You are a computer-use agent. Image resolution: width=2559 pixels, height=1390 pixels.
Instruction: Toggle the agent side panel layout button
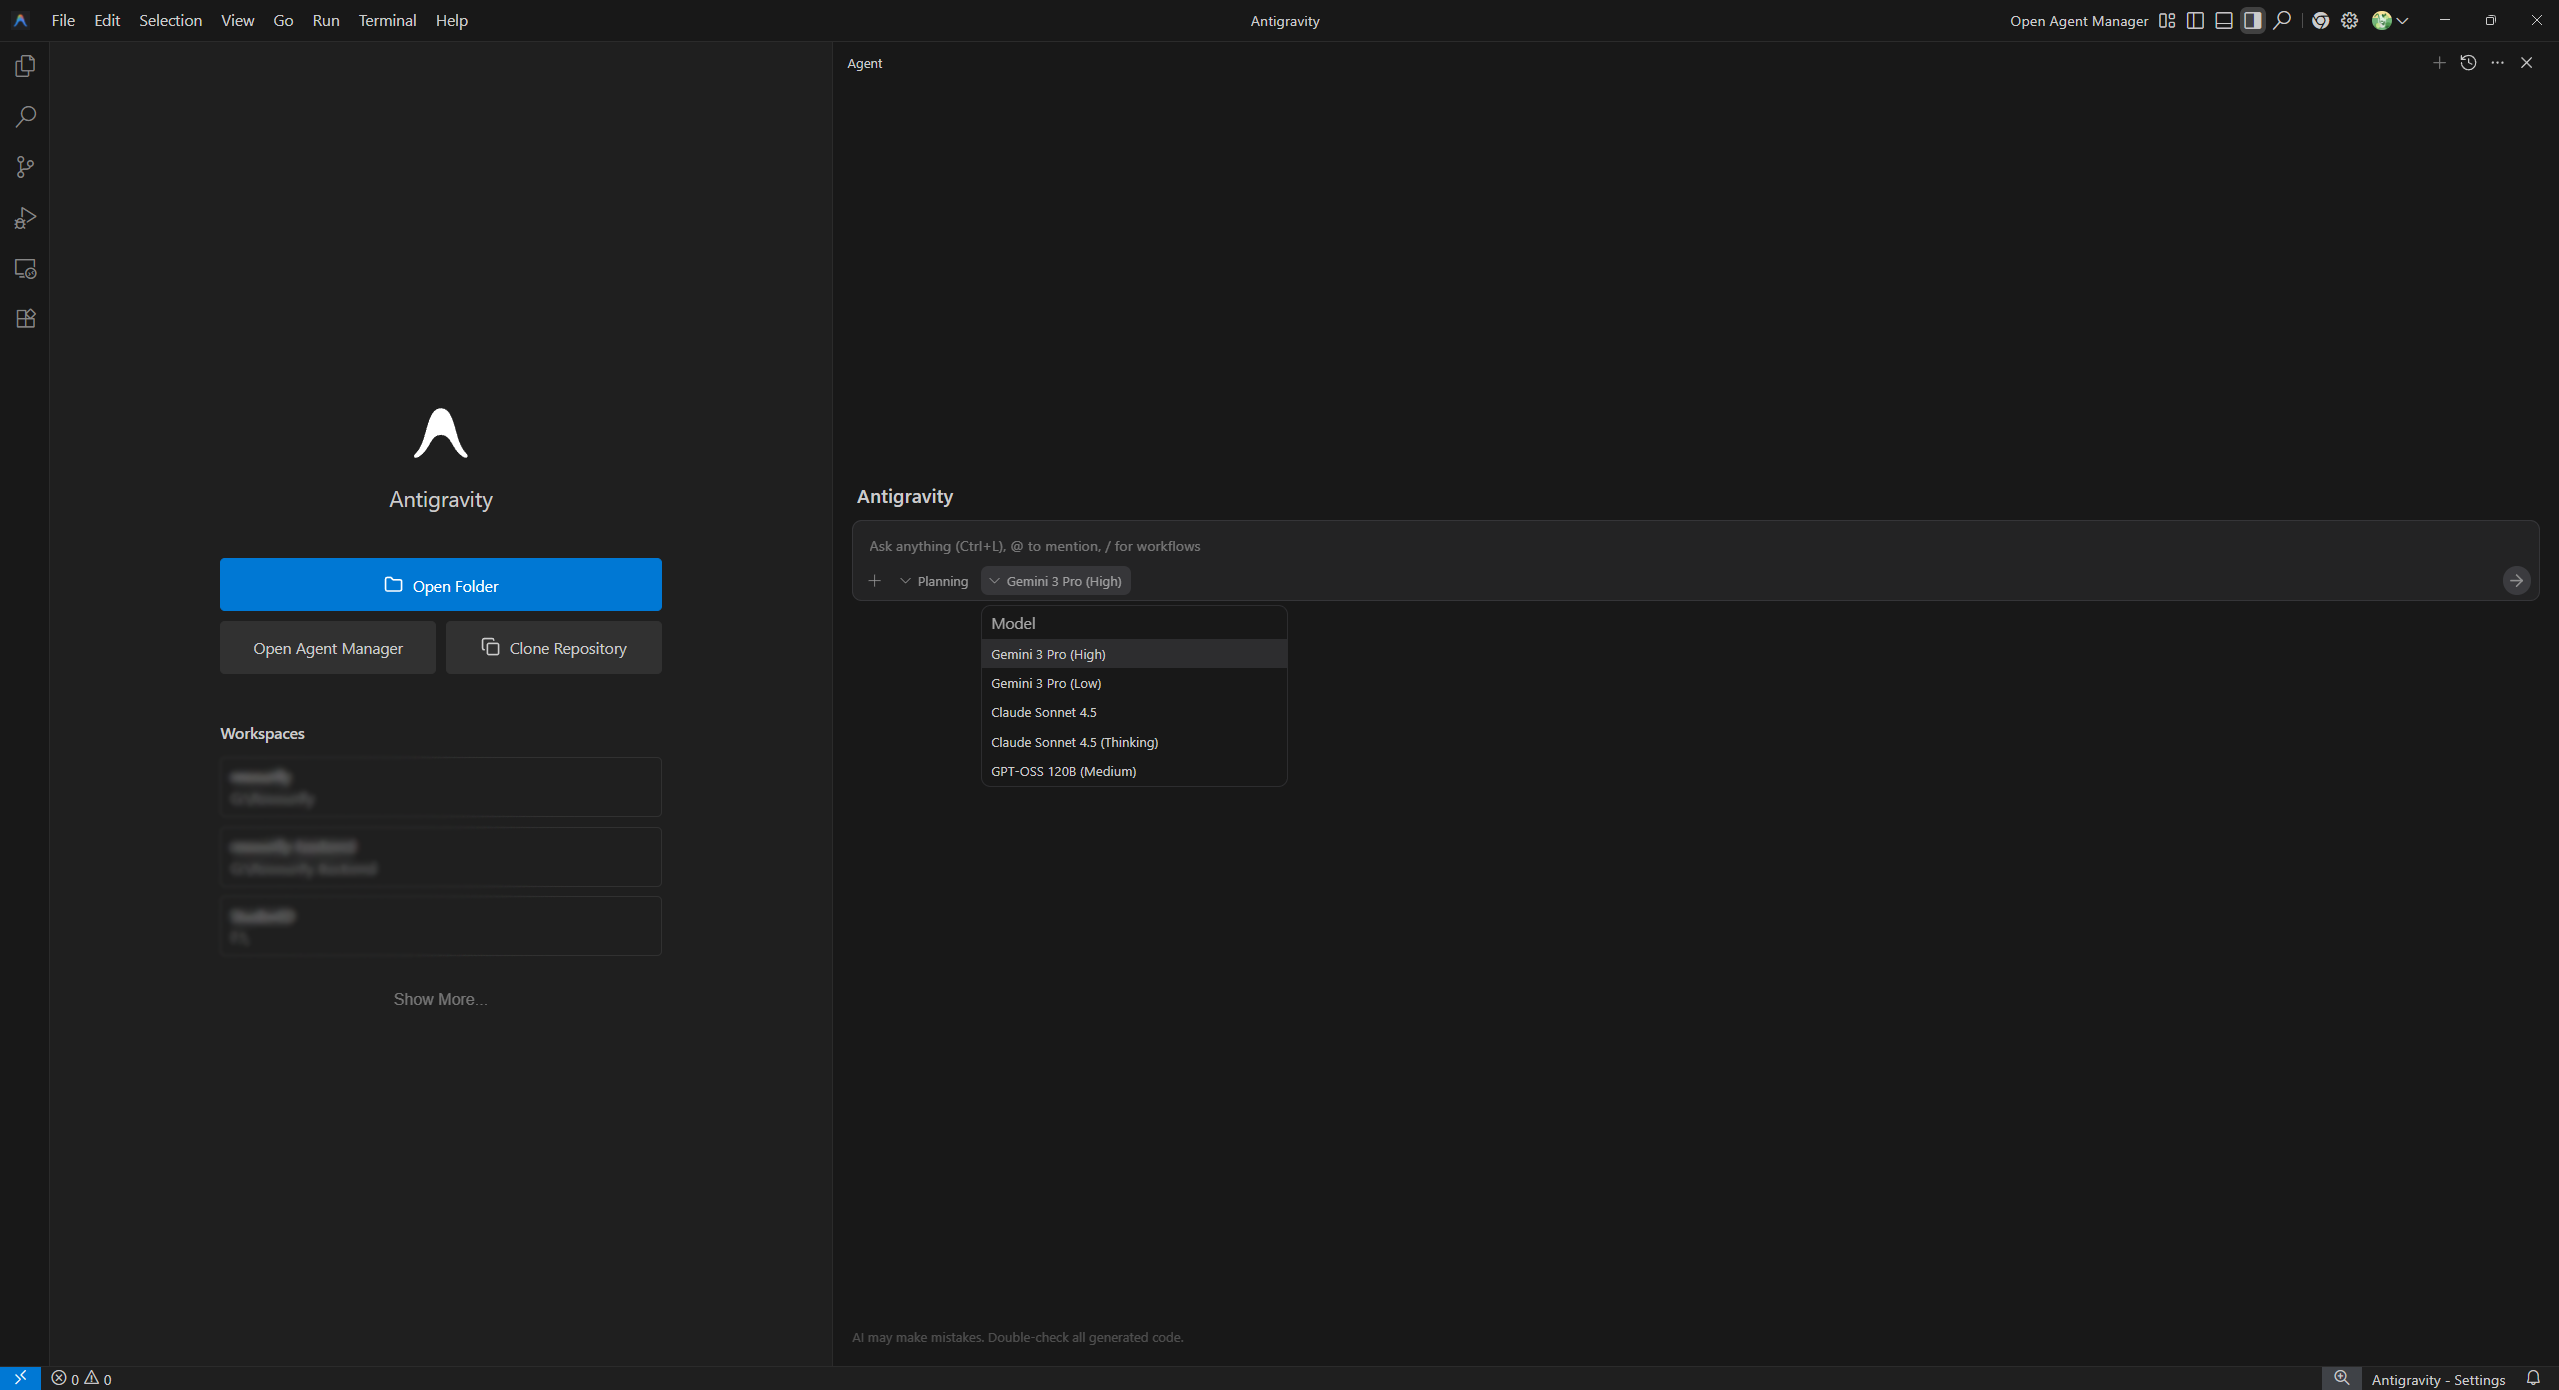point(2252,21)
